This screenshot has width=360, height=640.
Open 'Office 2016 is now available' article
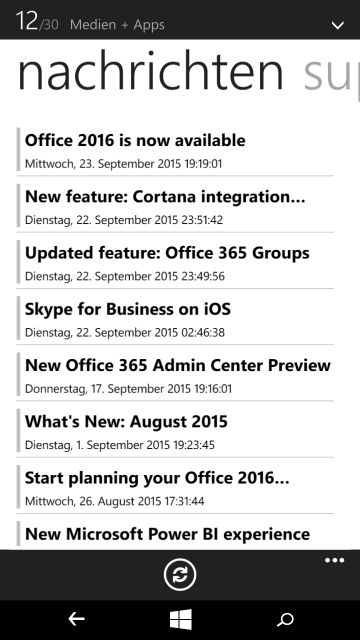coord(175,149)
